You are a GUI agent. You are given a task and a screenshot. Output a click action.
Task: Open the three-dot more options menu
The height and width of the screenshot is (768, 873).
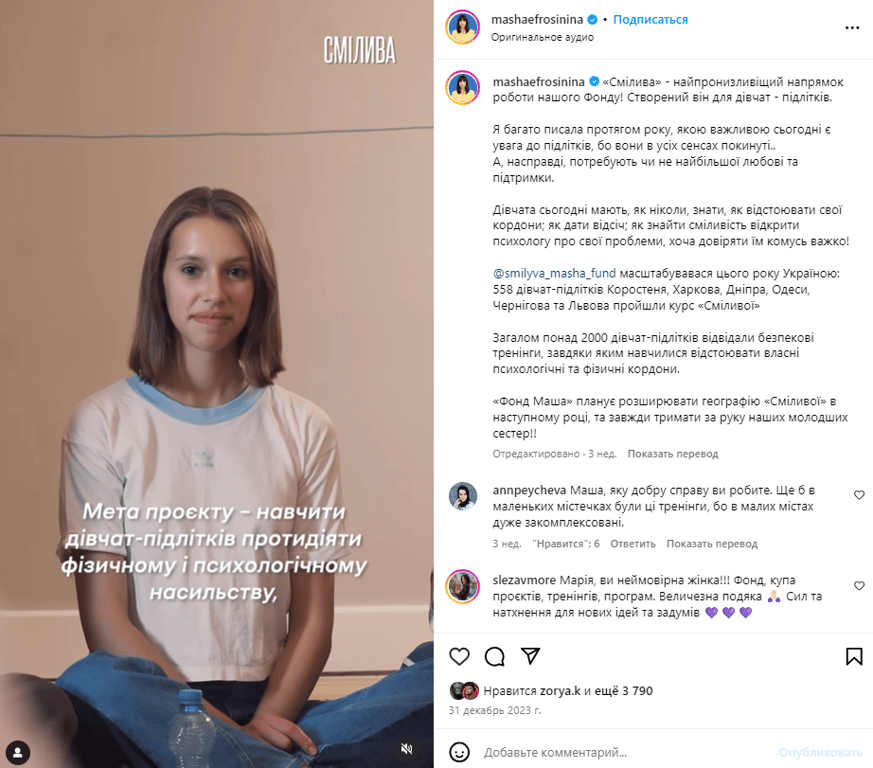coord(852,28)
